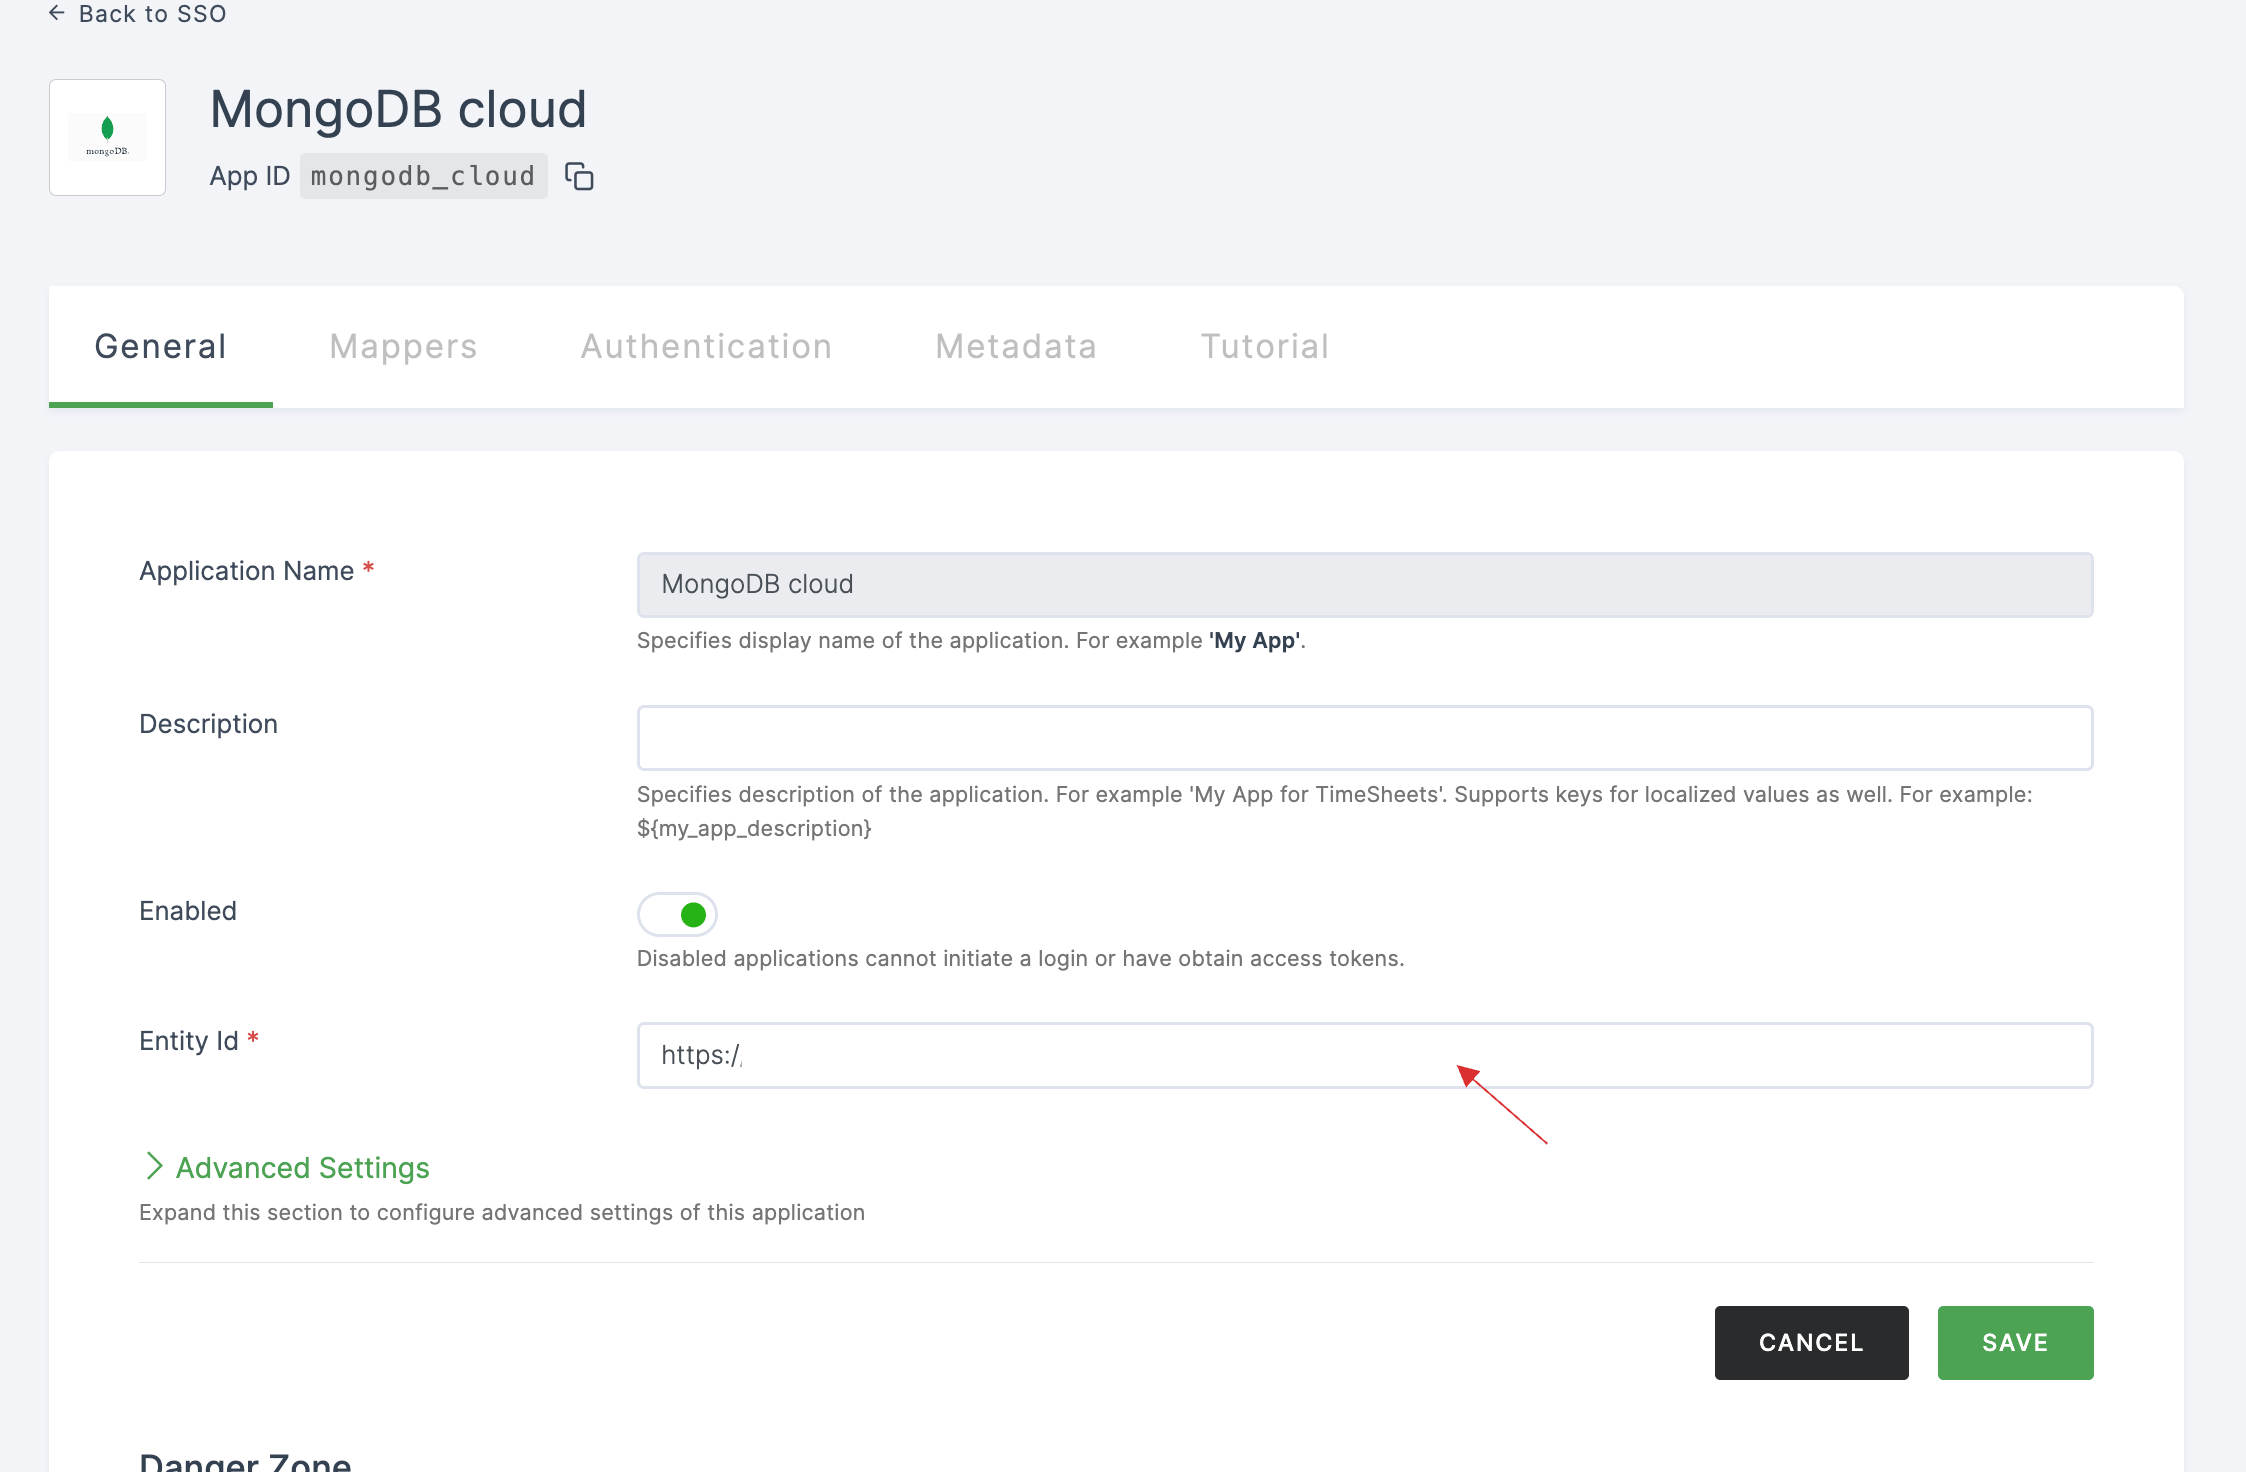
Task: Click the green Enabled toggle indicator
Action: (695, 913)
